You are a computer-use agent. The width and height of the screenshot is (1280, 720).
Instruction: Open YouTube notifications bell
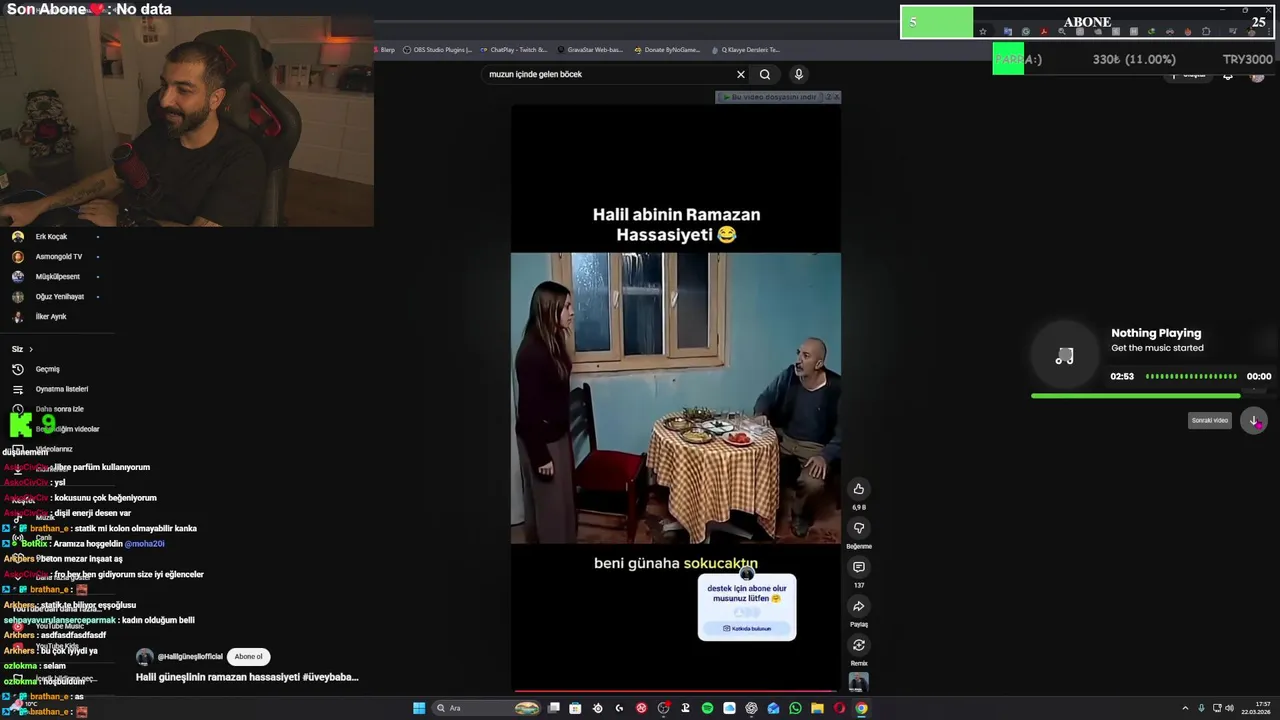coord(1228,75)
